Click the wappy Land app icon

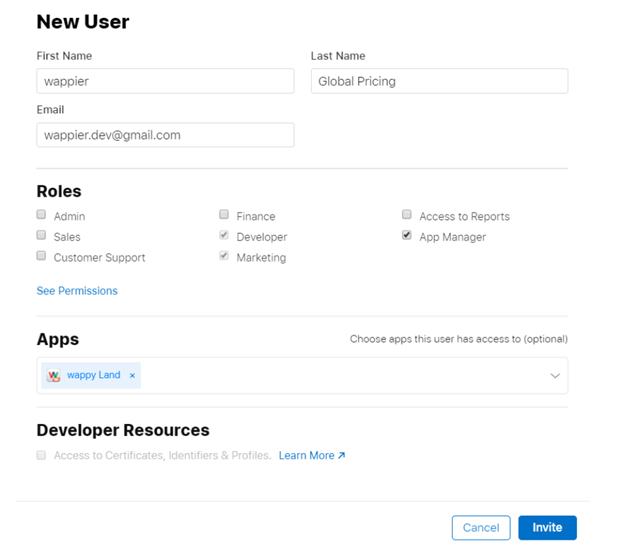(x=54, y=376)
